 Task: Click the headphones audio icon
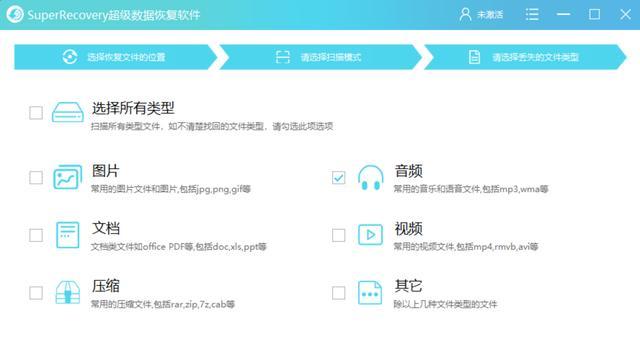(x=371, y=178)
